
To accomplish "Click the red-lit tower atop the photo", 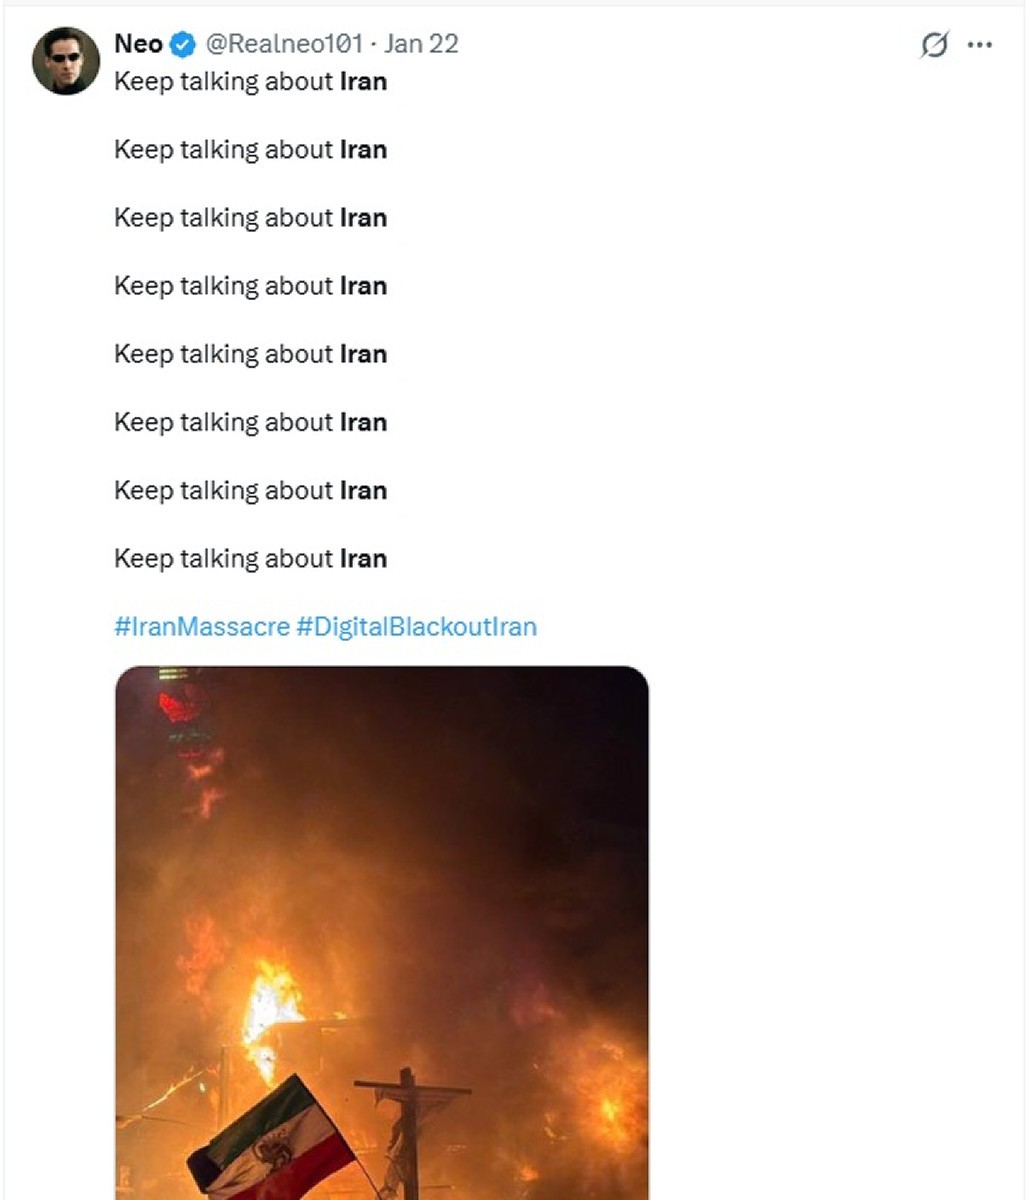I will pyautogui.click(x=178, y=706).
